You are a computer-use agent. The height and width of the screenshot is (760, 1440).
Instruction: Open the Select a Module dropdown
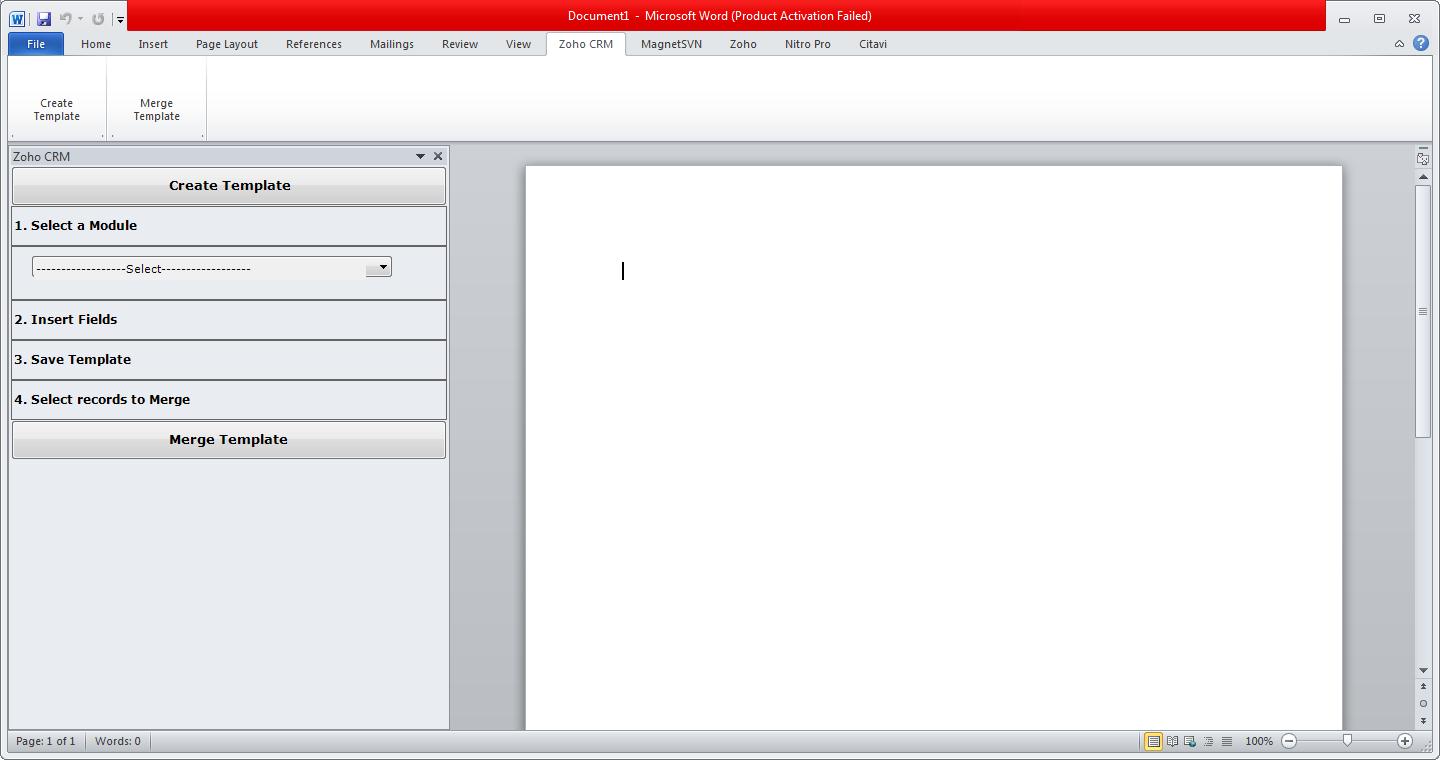pyautogui.click(x=378, y=267)
